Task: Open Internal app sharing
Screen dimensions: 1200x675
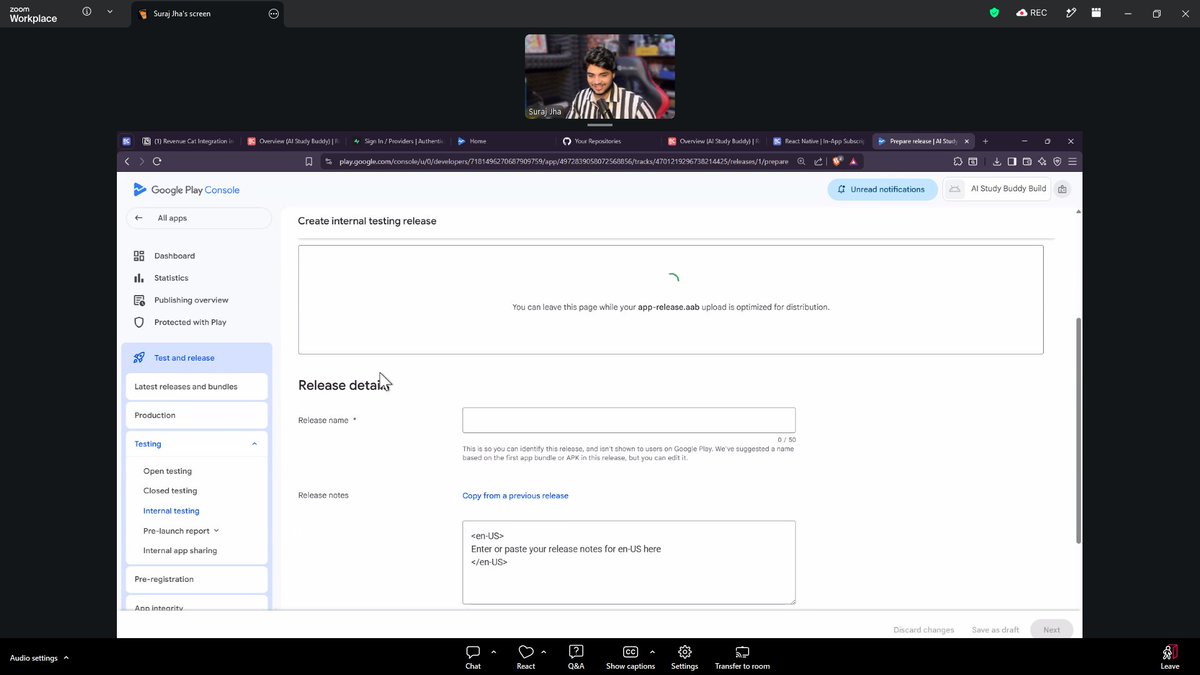Action: [180, 551]
